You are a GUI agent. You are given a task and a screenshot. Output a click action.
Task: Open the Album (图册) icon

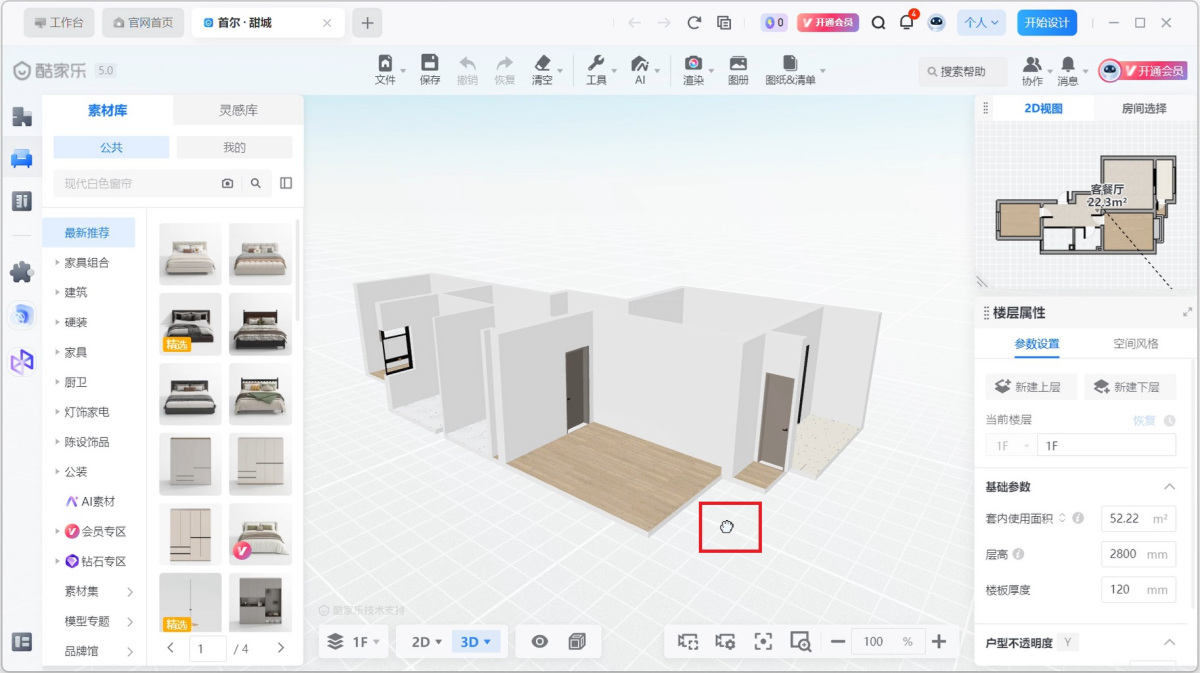pyautogui.click(x=738, y=69)
